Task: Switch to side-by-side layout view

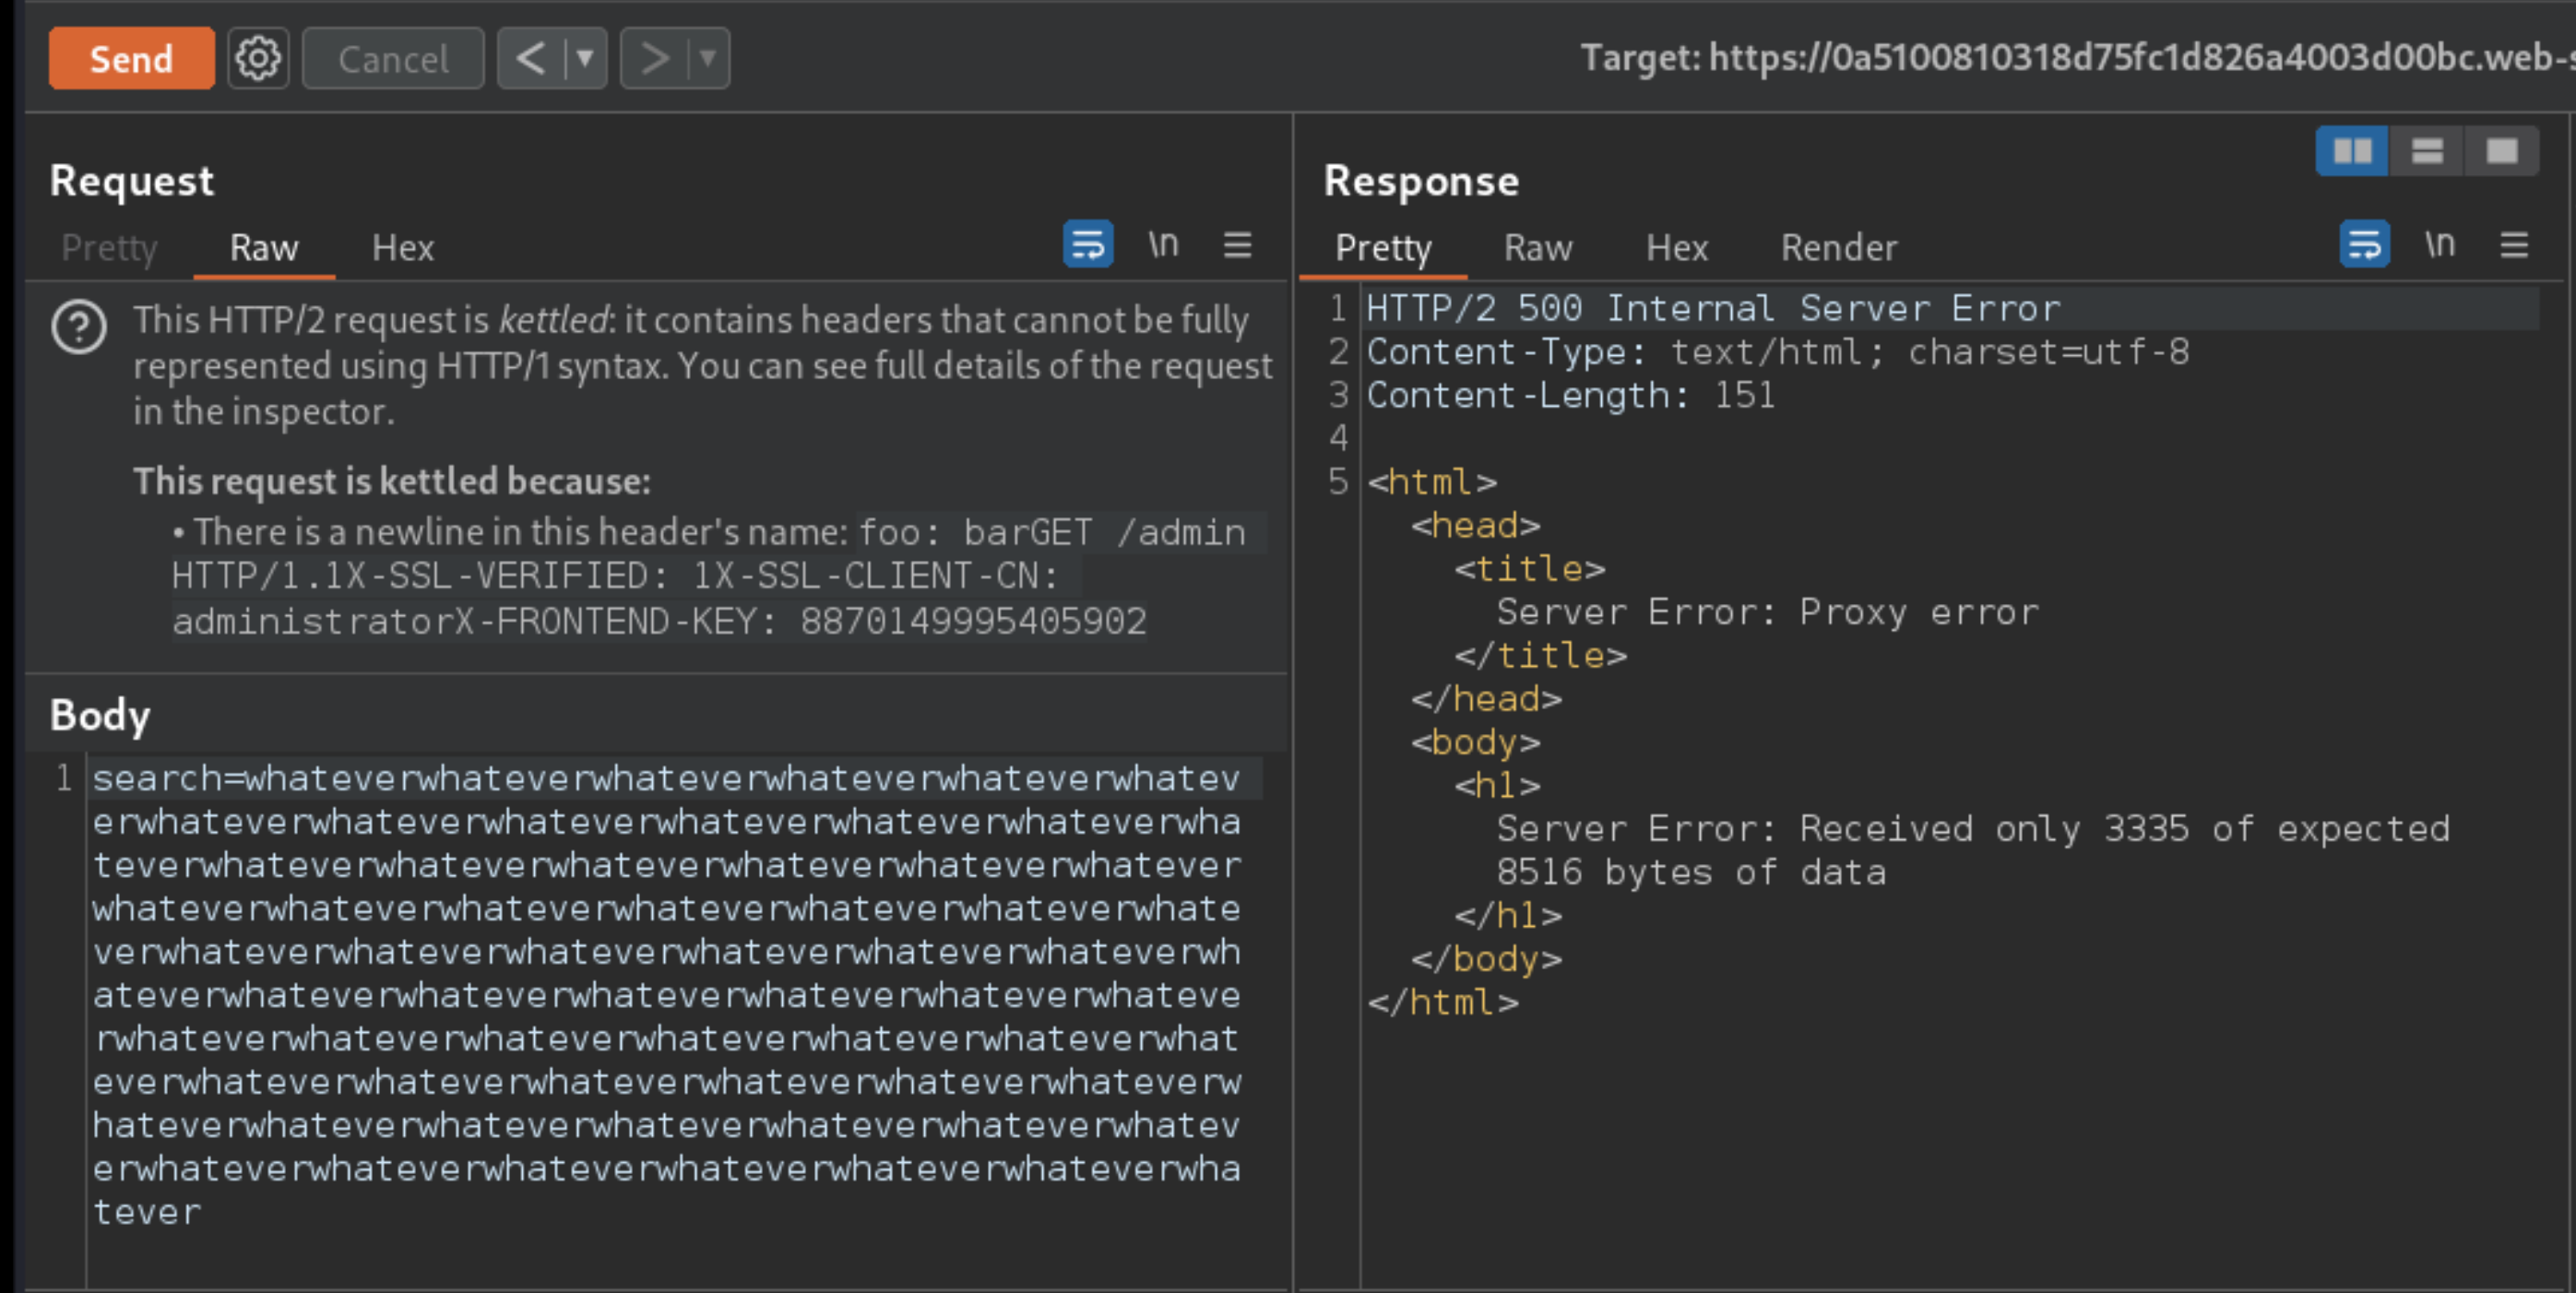Action: click(x=2352, y=151)
